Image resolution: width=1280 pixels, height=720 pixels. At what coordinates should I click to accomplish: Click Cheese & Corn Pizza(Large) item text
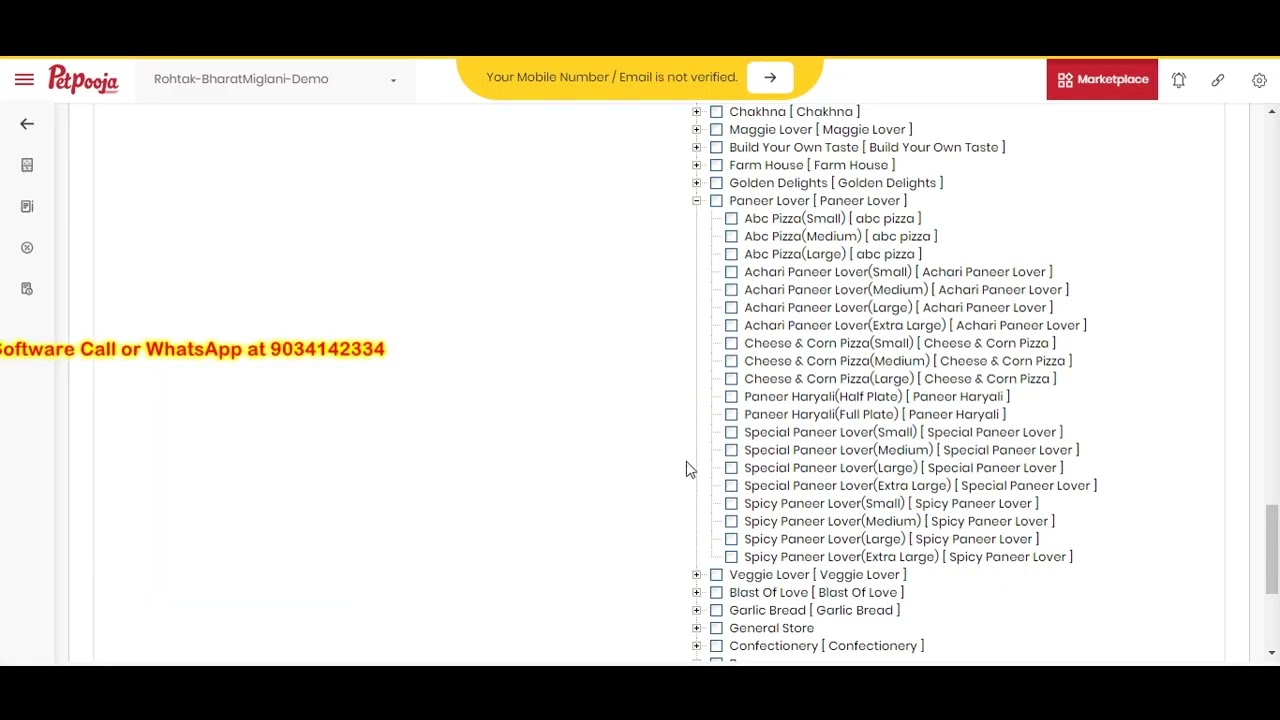(900, 379)
